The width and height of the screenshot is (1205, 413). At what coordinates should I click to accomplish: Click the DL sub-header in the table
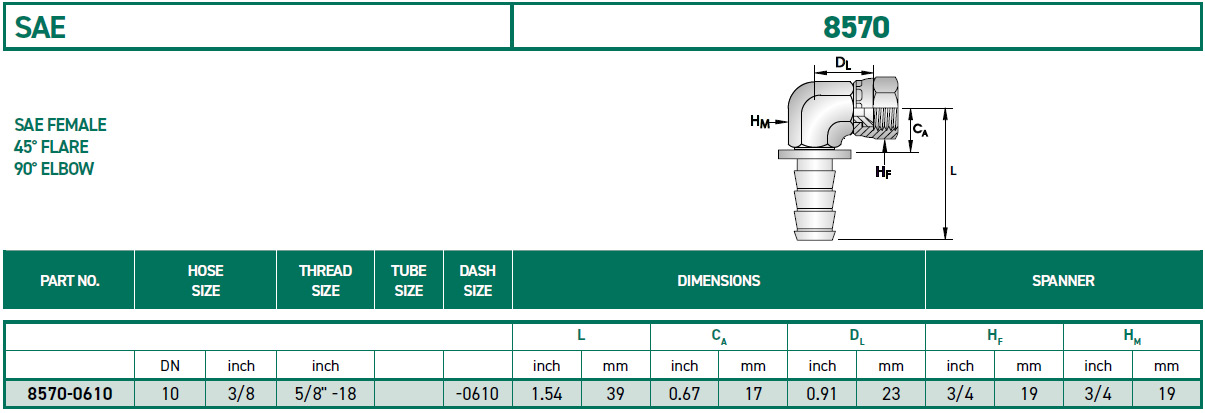(x=857, y=338)
